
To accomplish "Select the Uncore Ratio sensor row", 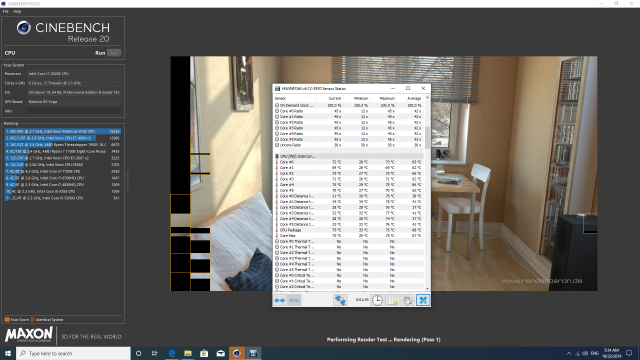I will (349, 145).
